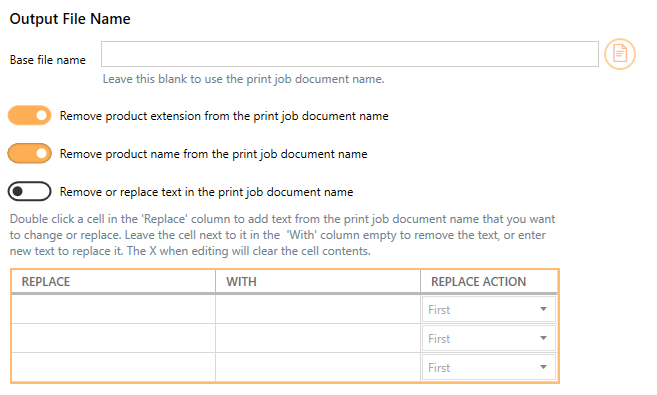
Task: Select third row cell in Replace column
Action: tap(114, 367)
